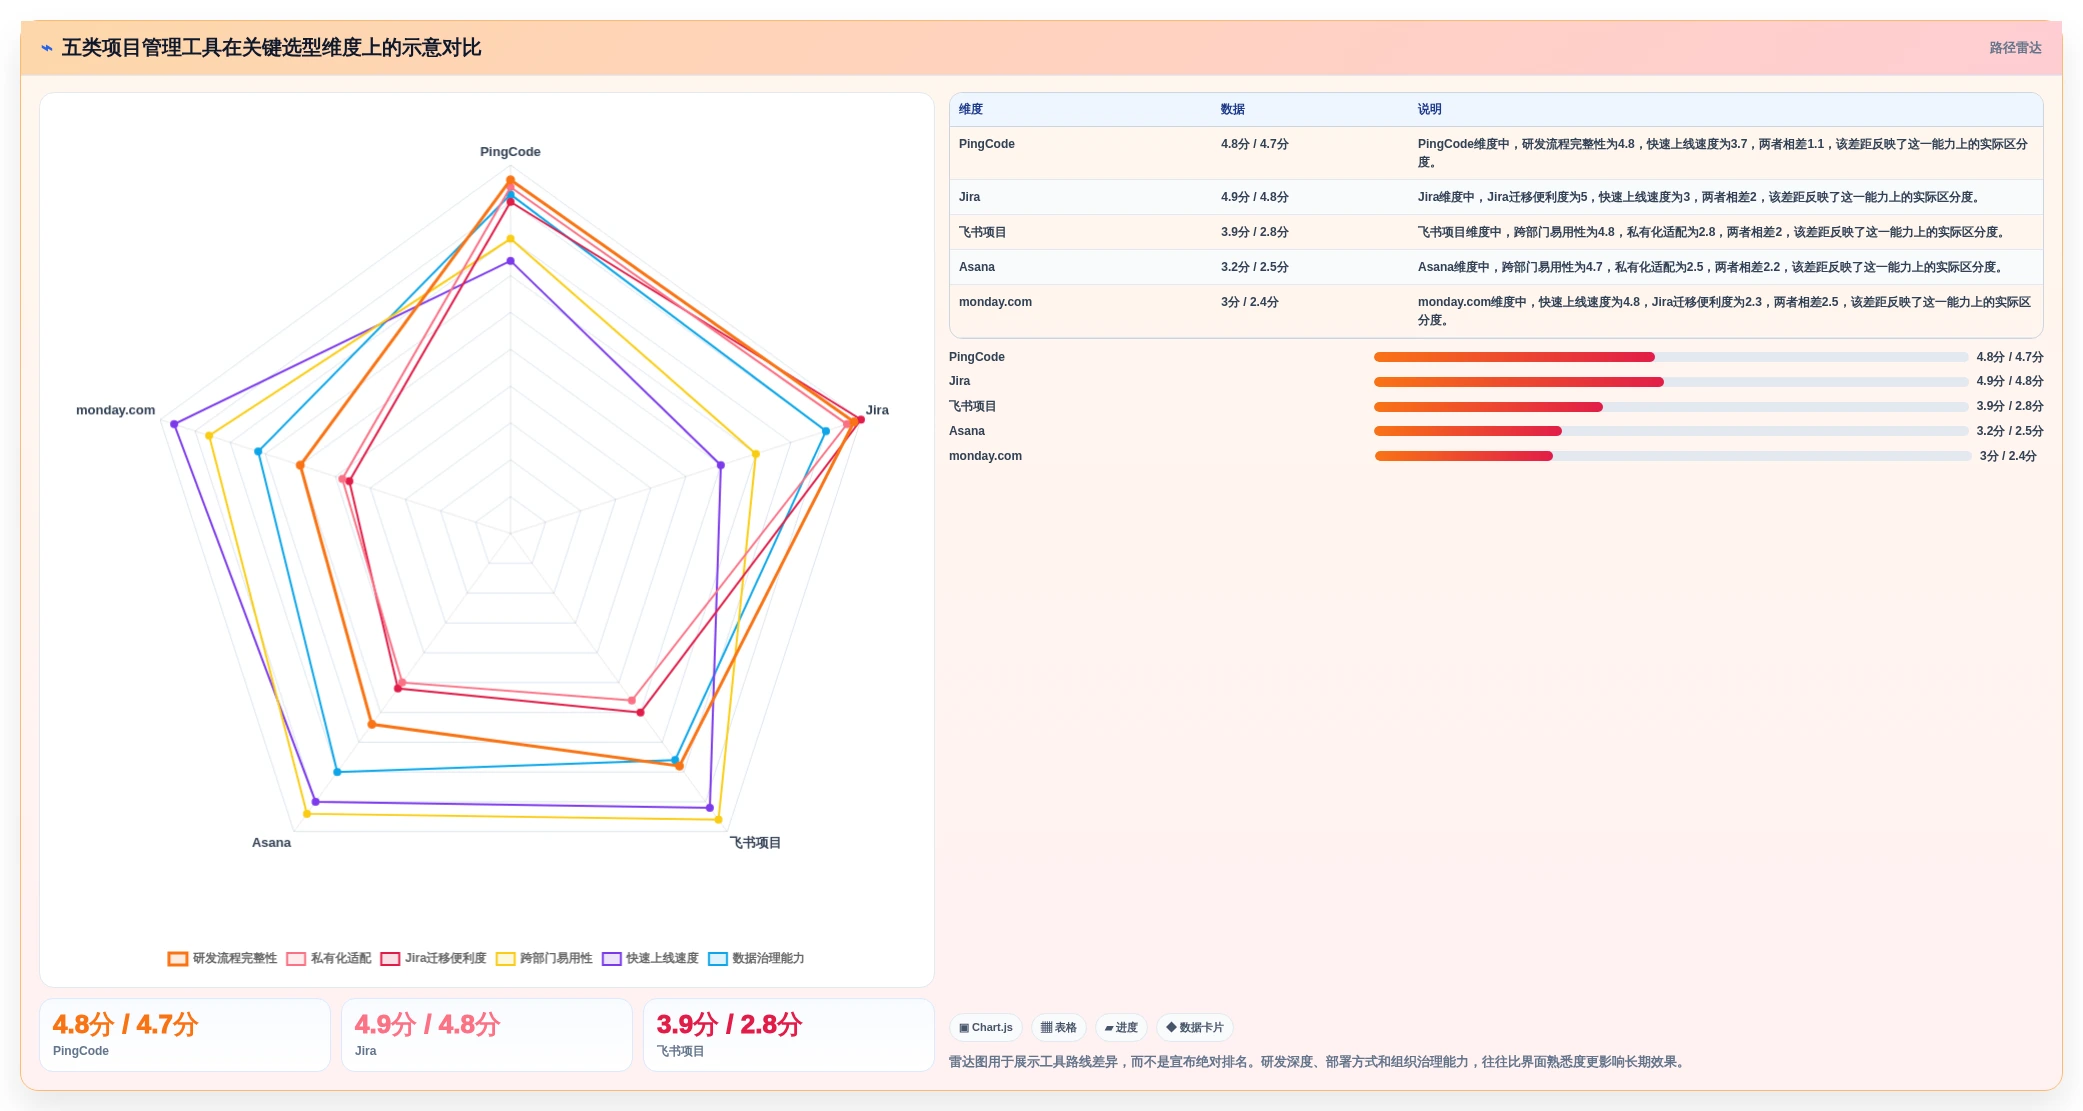Click the orange 研发流程完整性 legend swatch

click(178, 958)
